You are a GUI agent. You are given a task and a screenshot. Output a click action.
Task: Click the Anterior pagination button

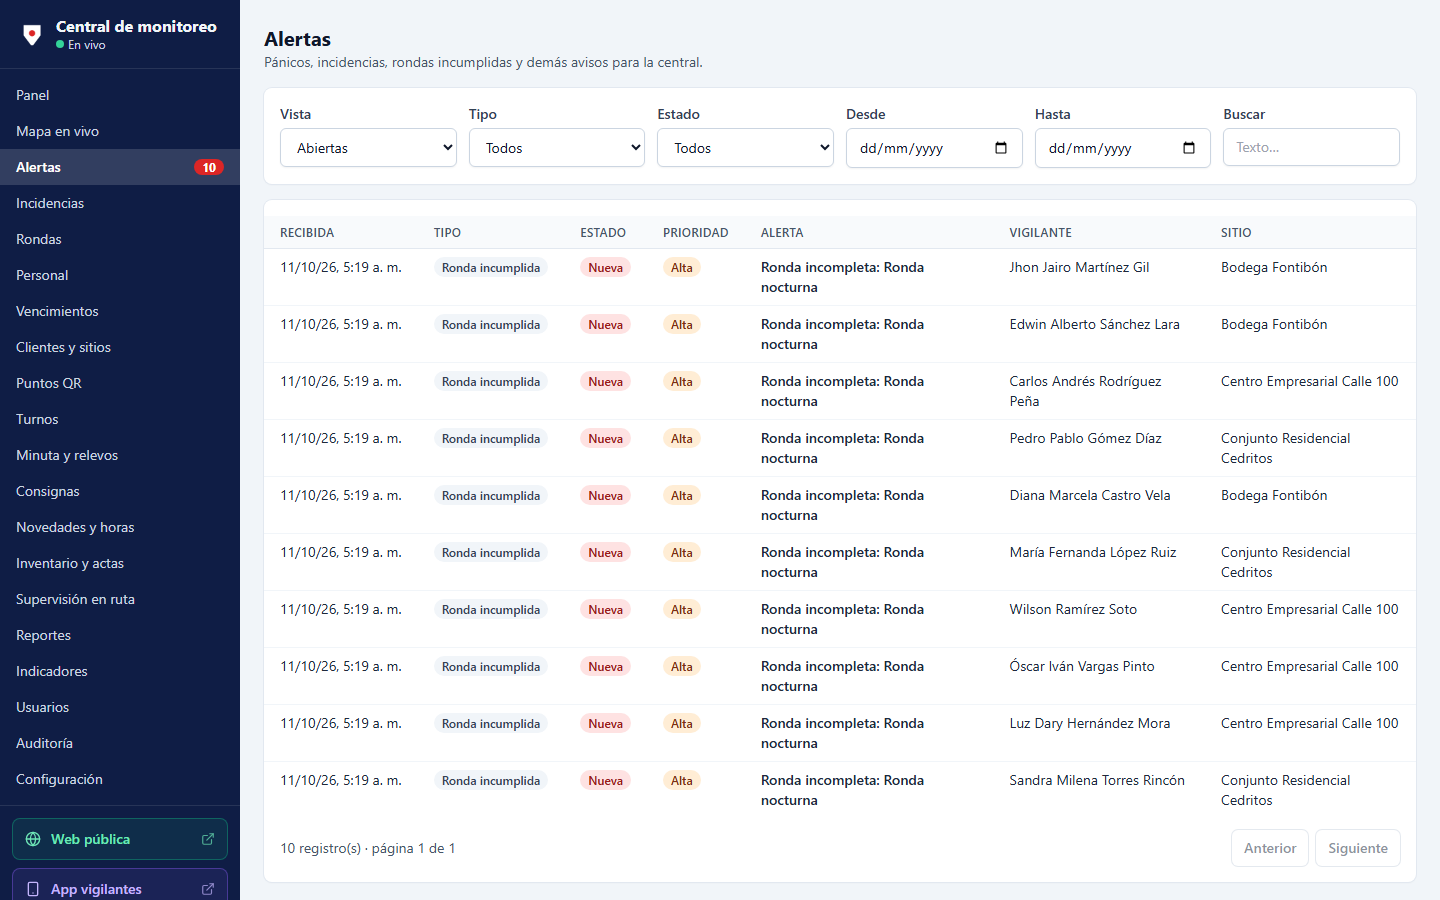click(1270, 848)
